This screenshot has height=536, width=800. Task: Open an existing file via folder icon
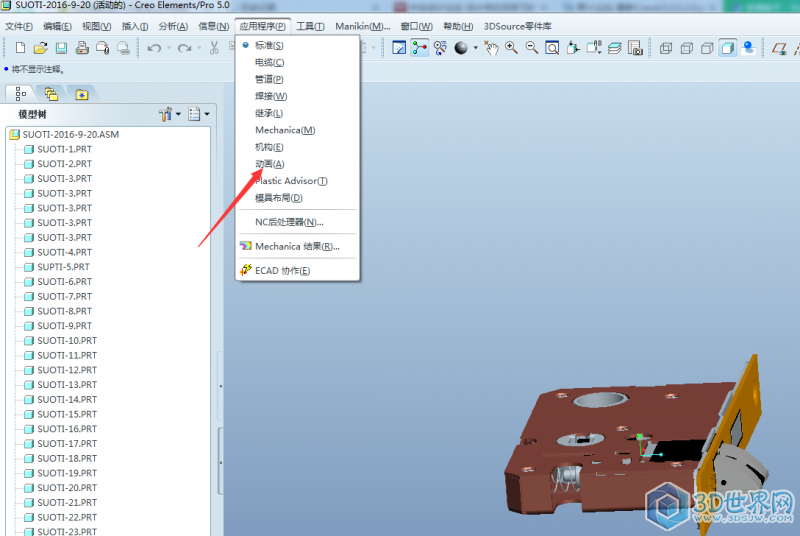tap(41, 48)
